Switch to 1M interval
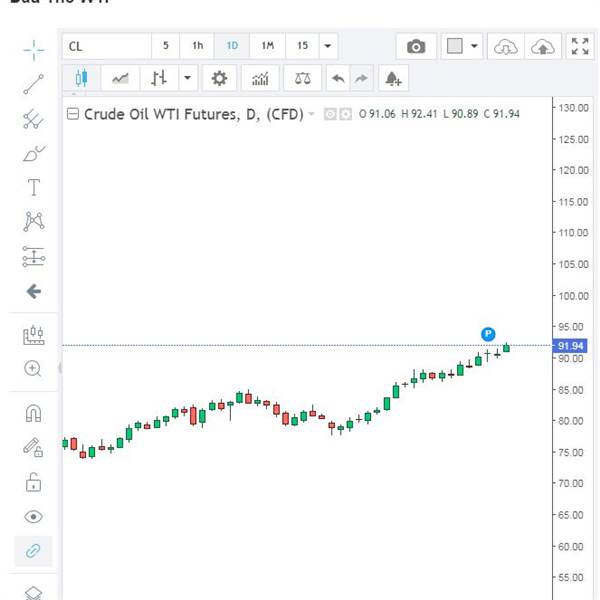This screenshot has height=600, width=600. (x=267, y=46)
